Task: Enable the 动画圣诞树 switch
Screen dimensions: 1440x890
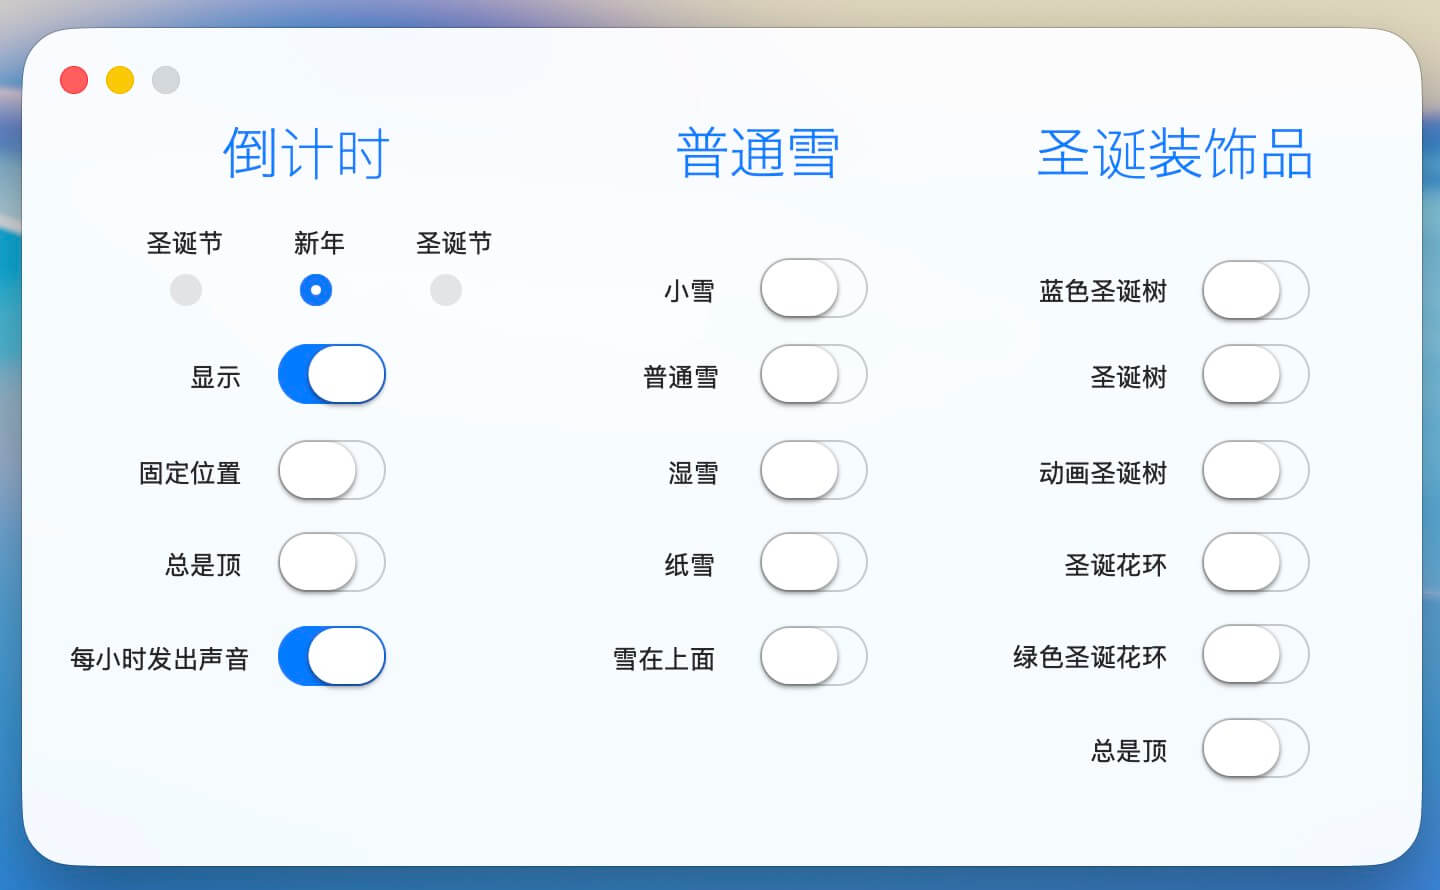Action: pyautogui.click(x=1255, y=470)
